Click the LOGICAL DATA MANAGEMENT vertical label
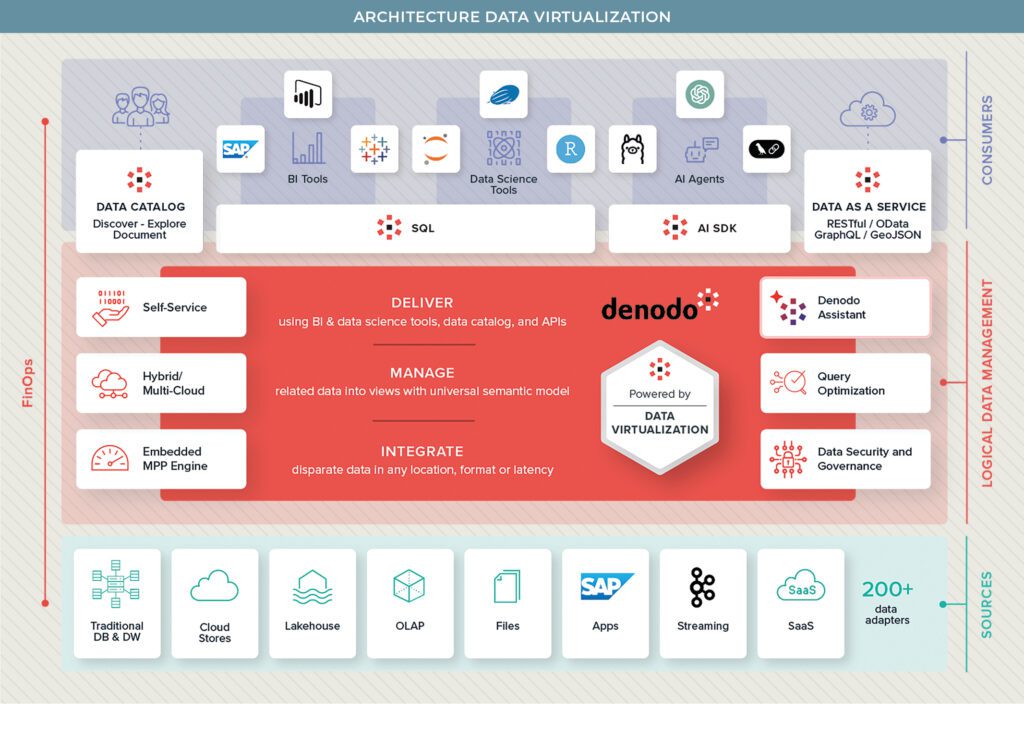Screen dimensions: 1024x734 coord(987,383)
